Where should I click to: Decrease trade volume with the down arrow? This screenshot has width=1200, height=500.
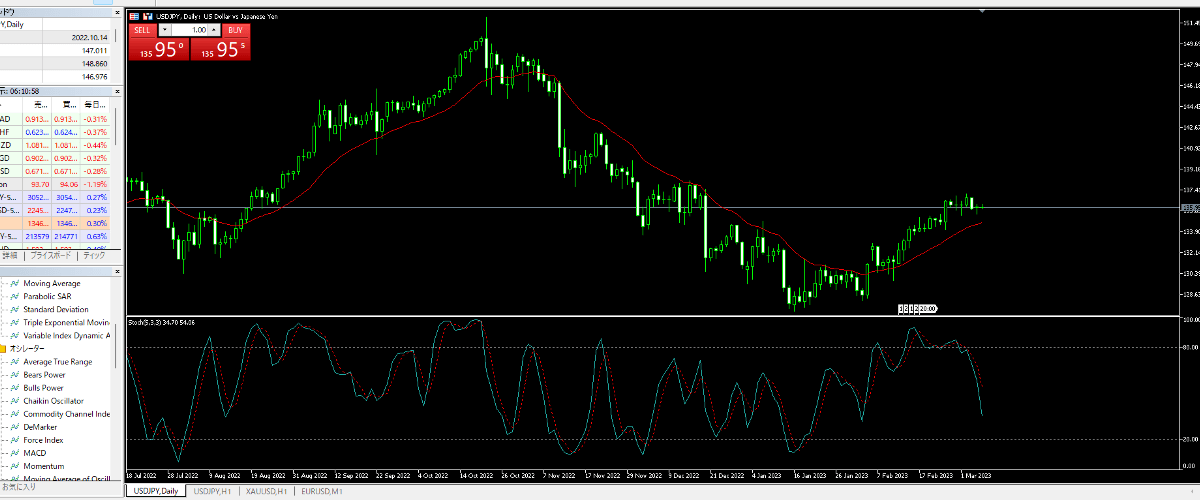click(x=165, y=30)
